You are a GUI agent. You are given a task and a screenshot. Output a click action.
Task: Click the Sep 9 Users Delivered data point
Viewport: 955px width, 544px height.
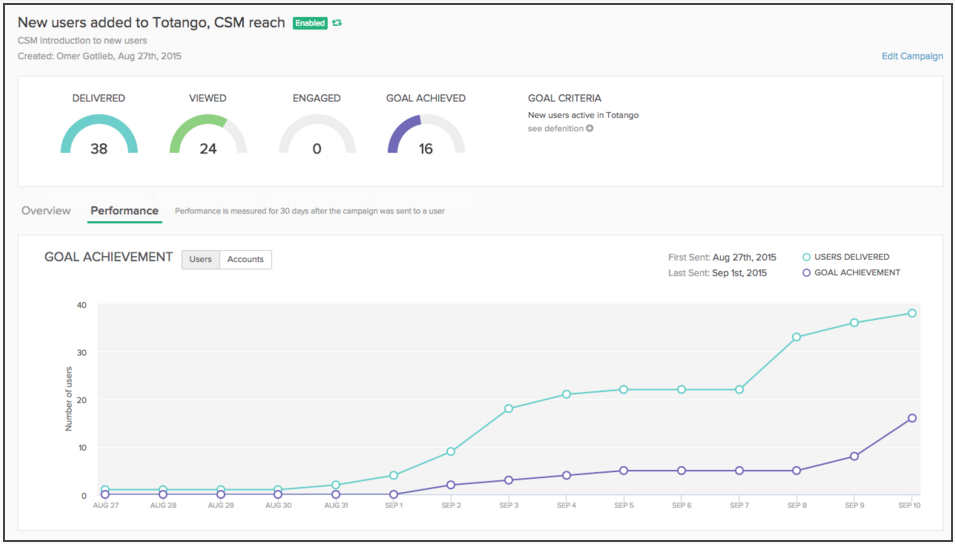pos(855,323)
